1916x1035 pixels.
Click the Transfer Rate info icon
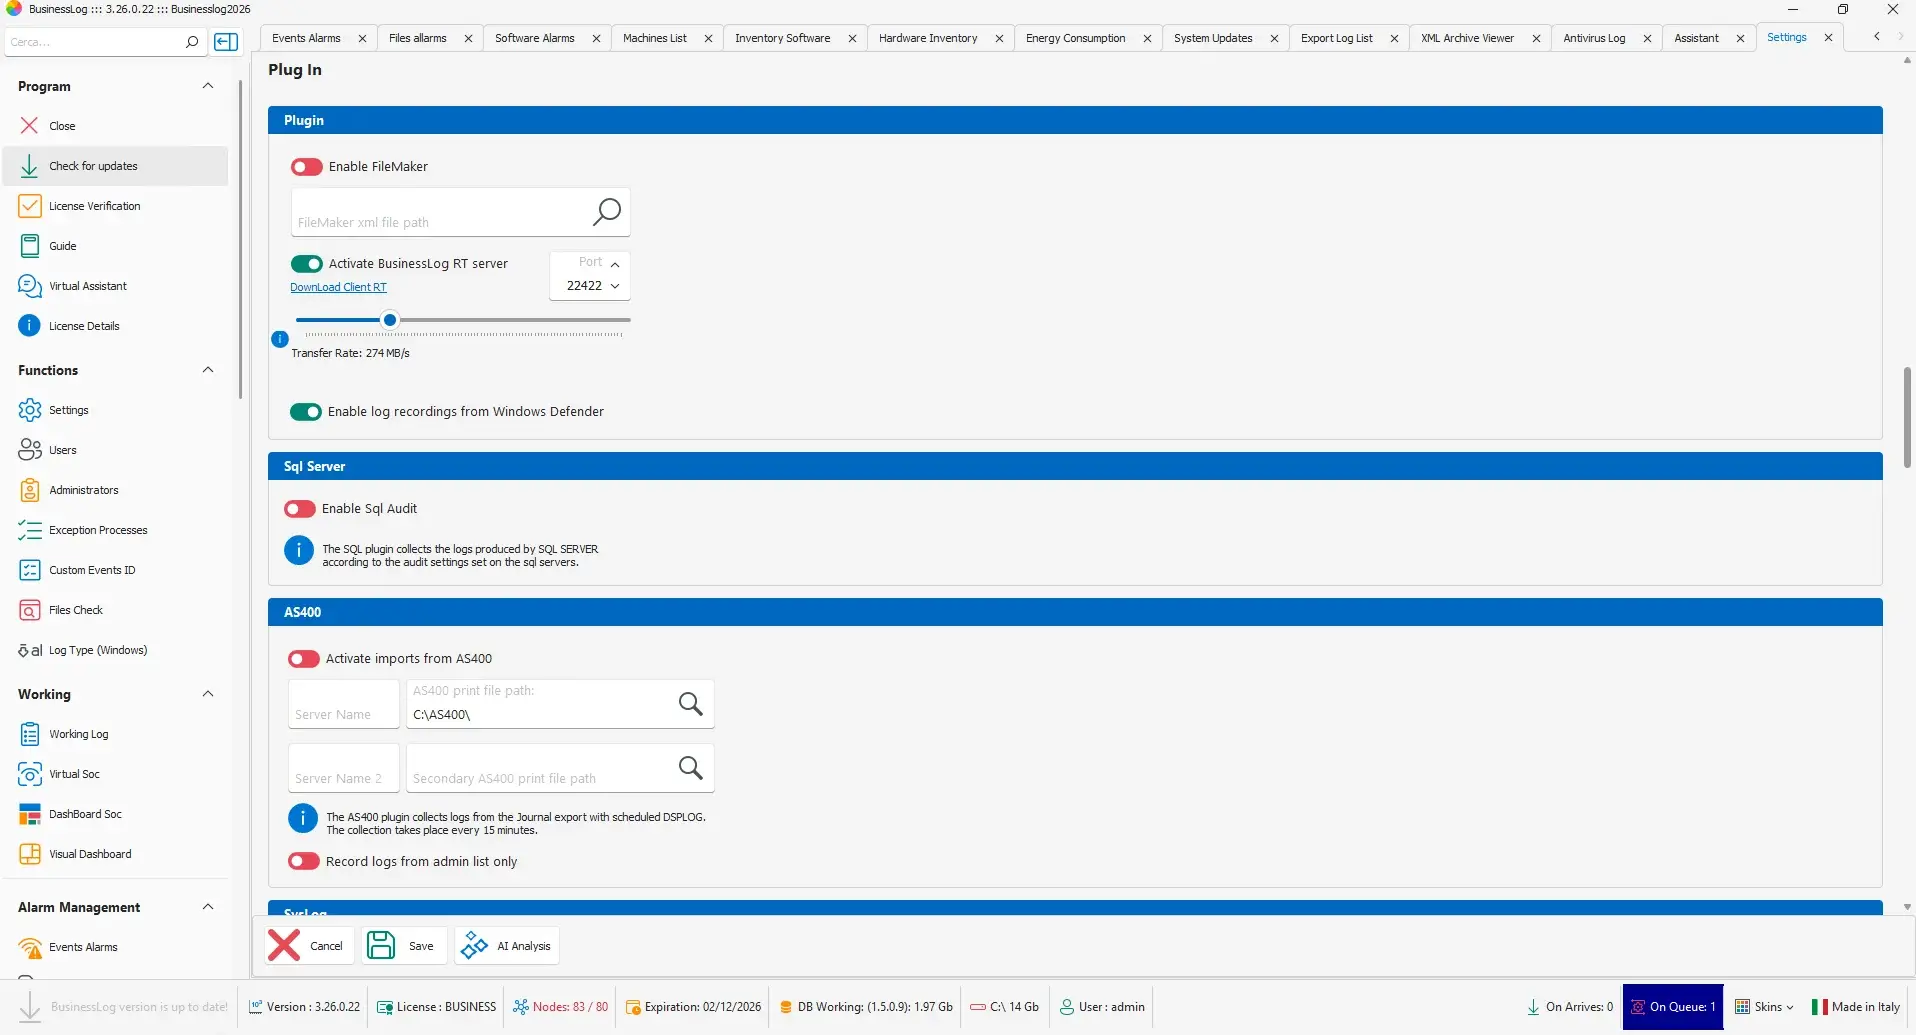(280, 339)
